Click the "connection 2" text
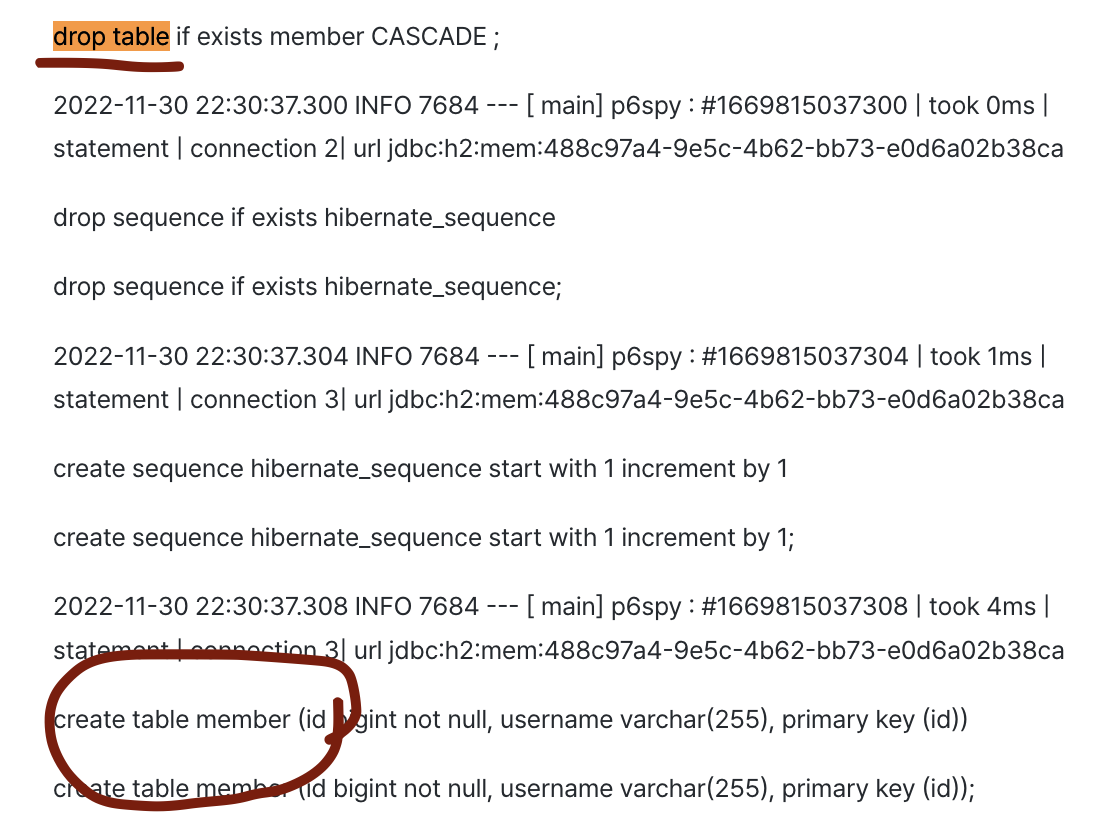Viewport: 1116px width, 826px height. (x=254, y=149)
